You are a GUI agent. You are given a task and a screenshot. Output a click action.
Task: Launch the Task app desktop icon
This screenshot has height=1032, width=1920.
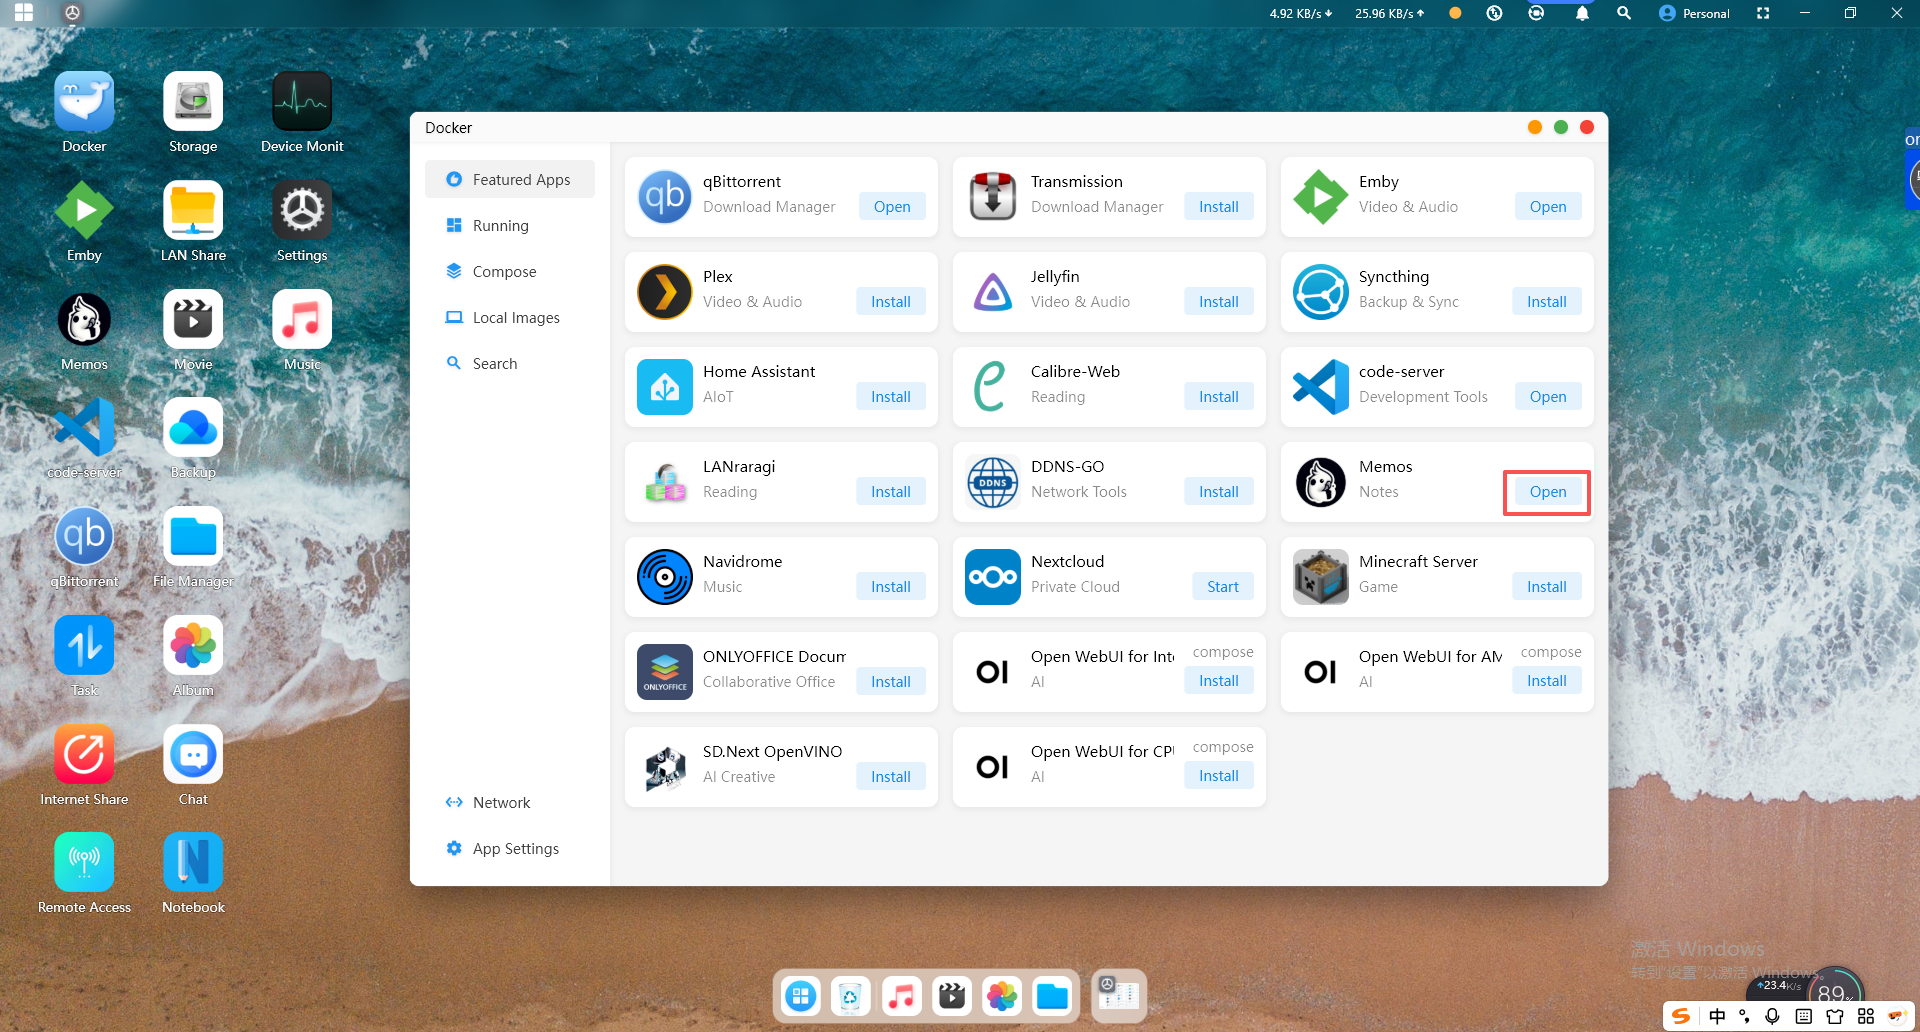pos(84,646)
